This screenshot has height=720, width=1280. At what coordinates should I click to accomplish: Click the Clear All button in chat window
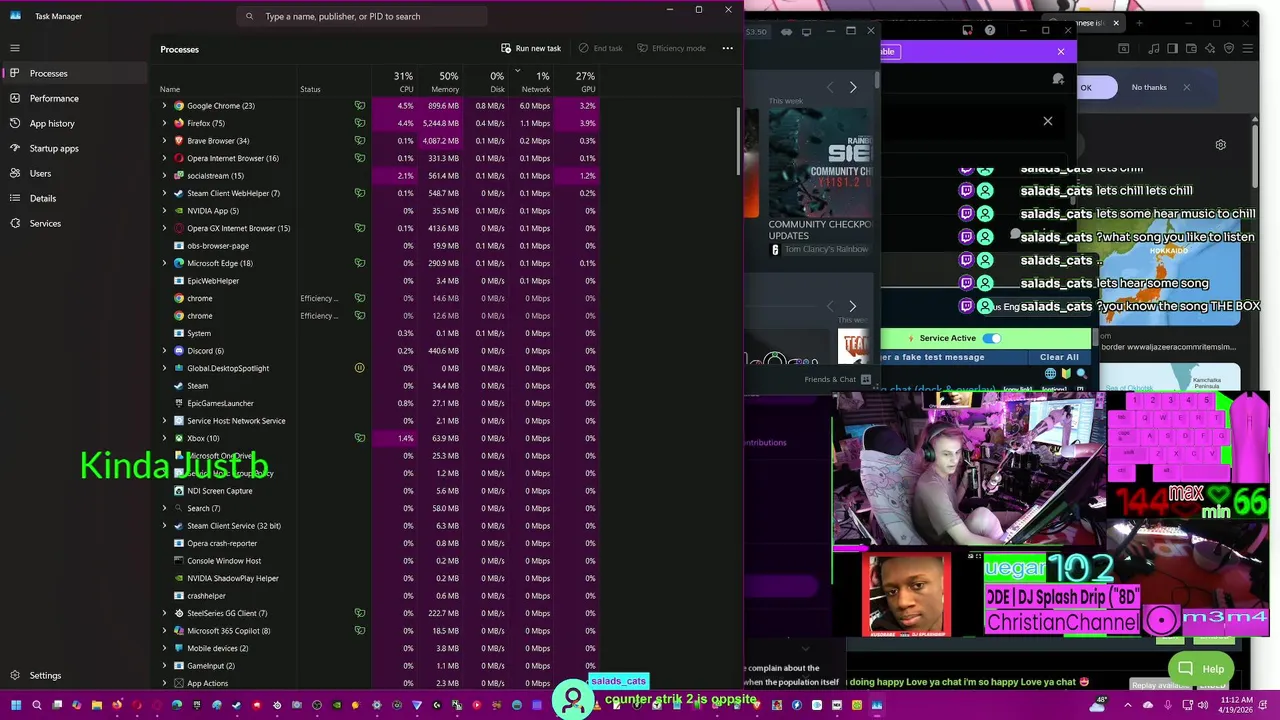pos(1059,357)
